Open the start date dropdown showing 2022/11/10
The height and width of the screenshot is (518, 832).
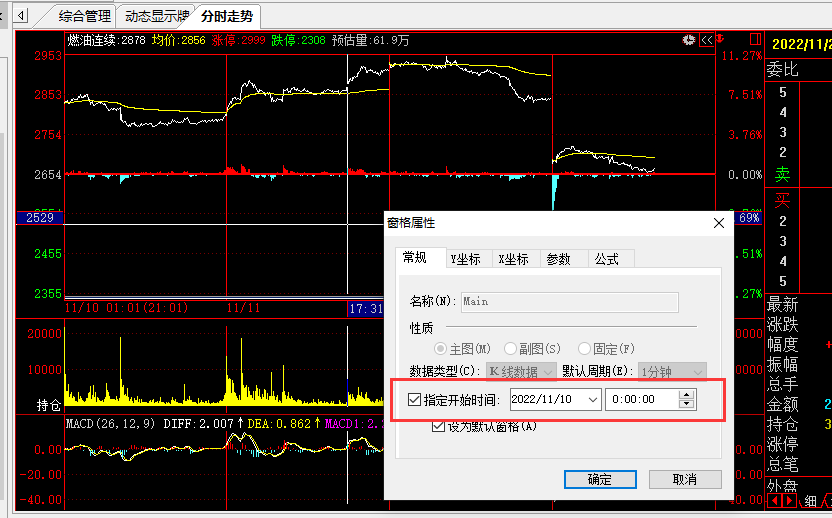point(591,399)
